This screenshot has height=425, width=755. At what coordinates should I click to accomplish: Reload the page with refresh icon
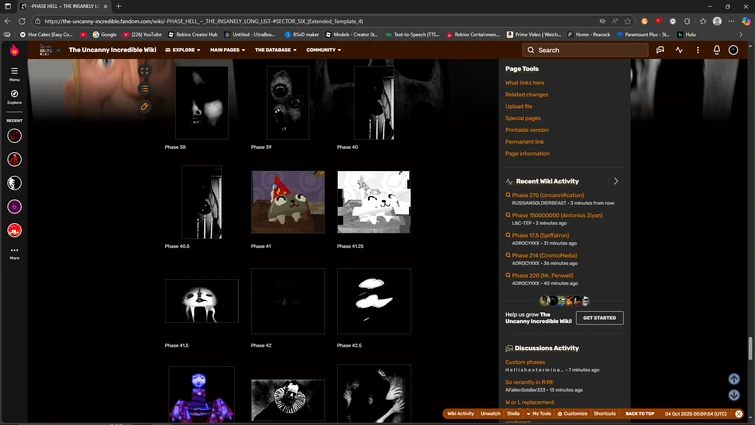[x=22, y=21]
